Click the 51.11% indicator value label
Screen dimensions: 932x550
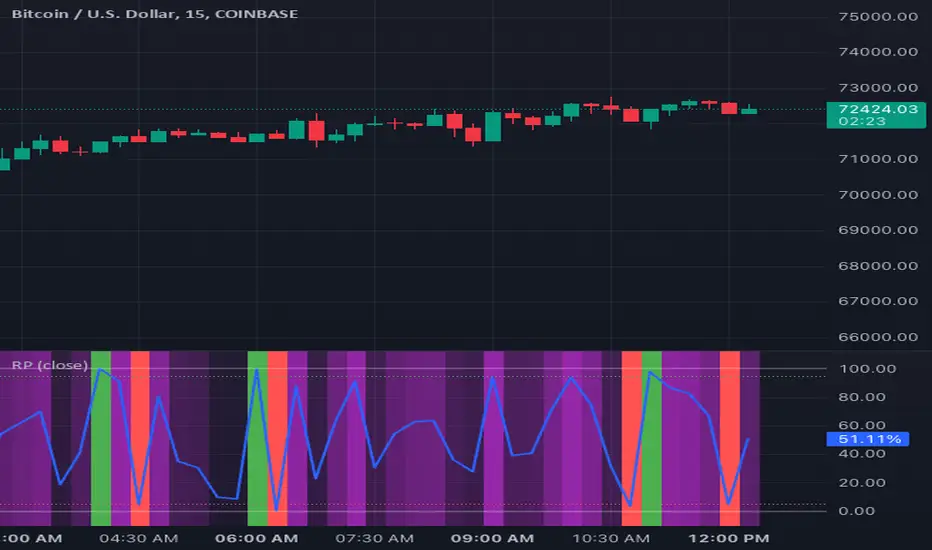pyautogui.click(x=868, y=439)
